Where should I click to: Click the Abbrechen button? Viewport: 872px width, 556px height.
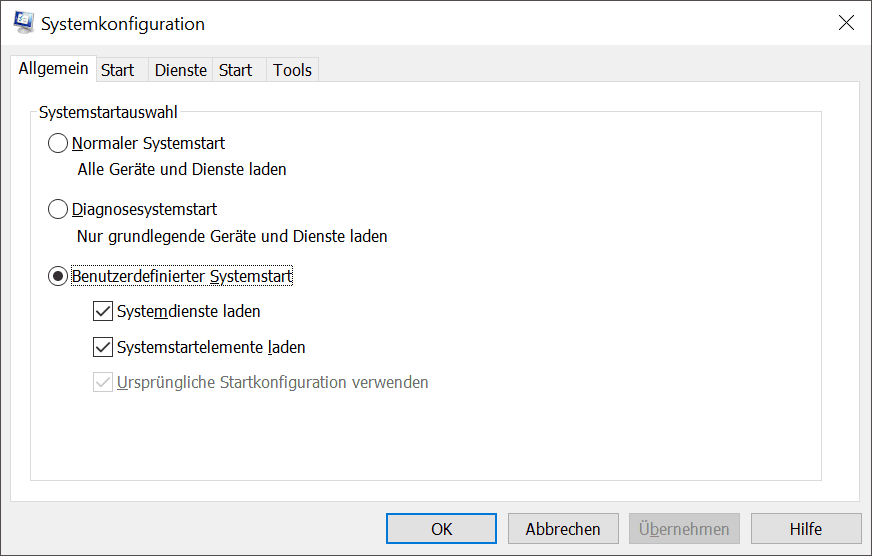563,529
